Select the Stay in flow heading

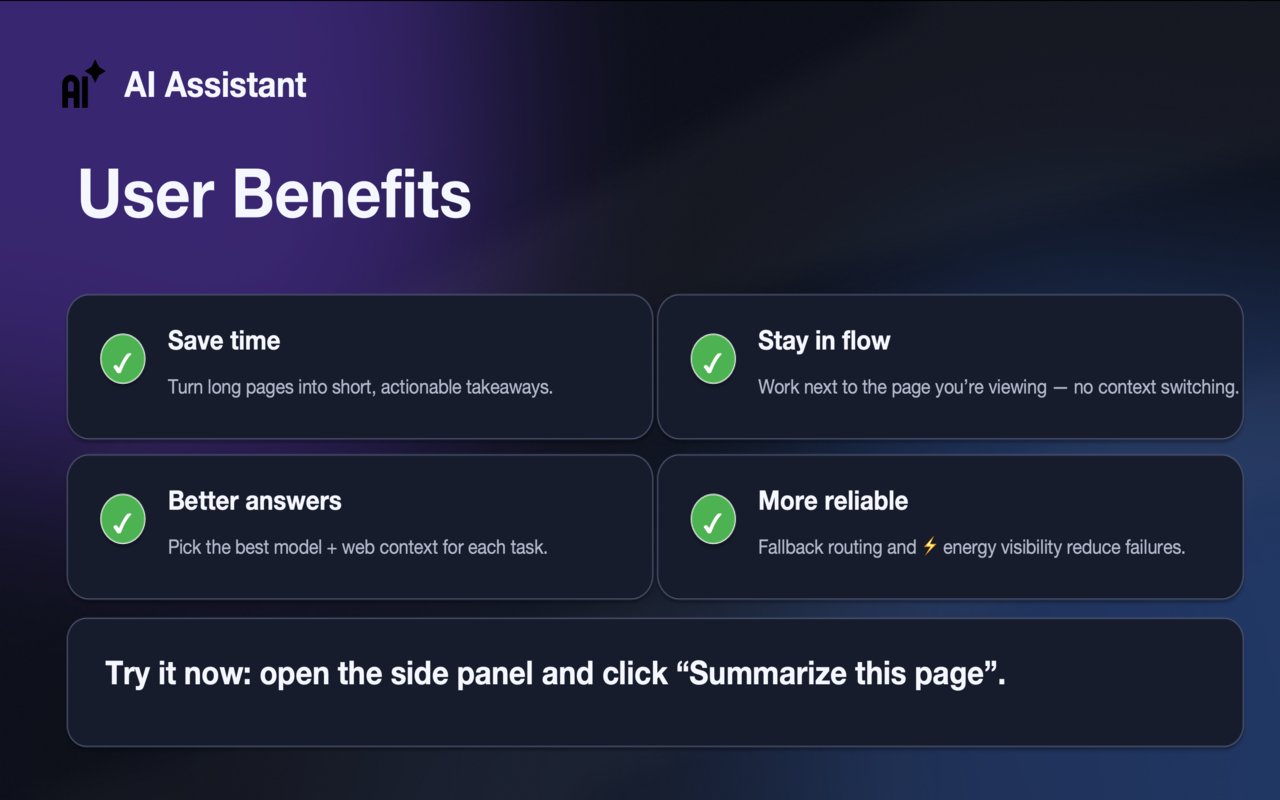(824, 341)
